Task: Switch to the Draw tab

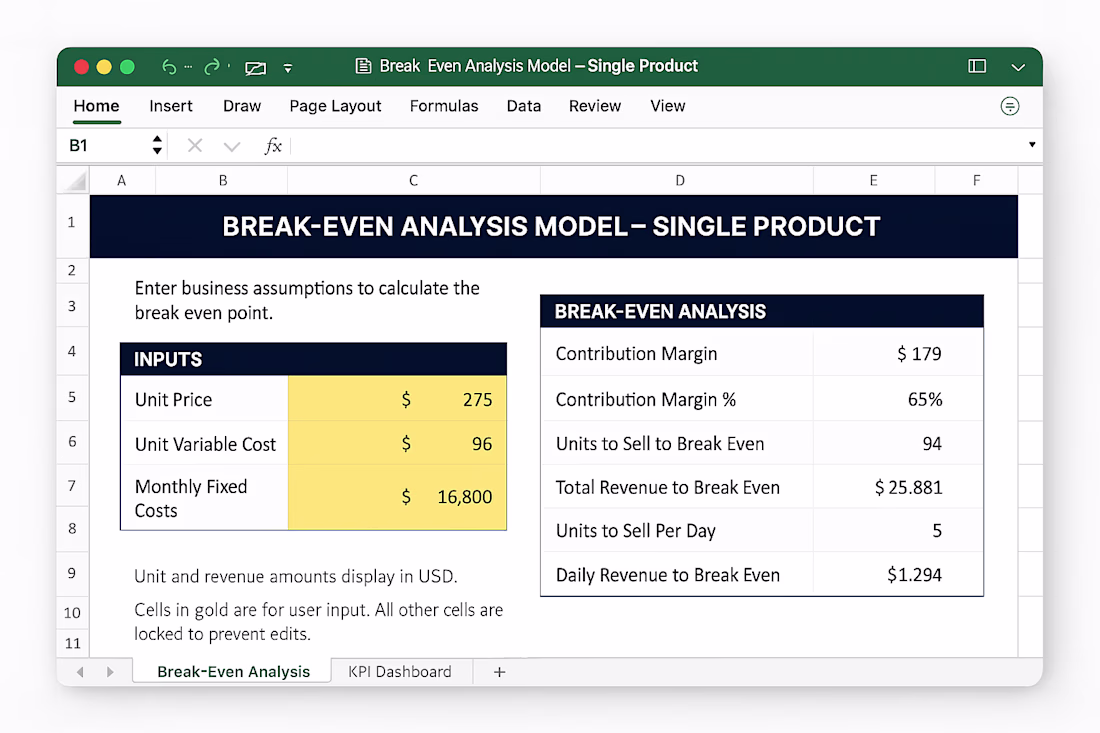Action: [x=242, y=106]
